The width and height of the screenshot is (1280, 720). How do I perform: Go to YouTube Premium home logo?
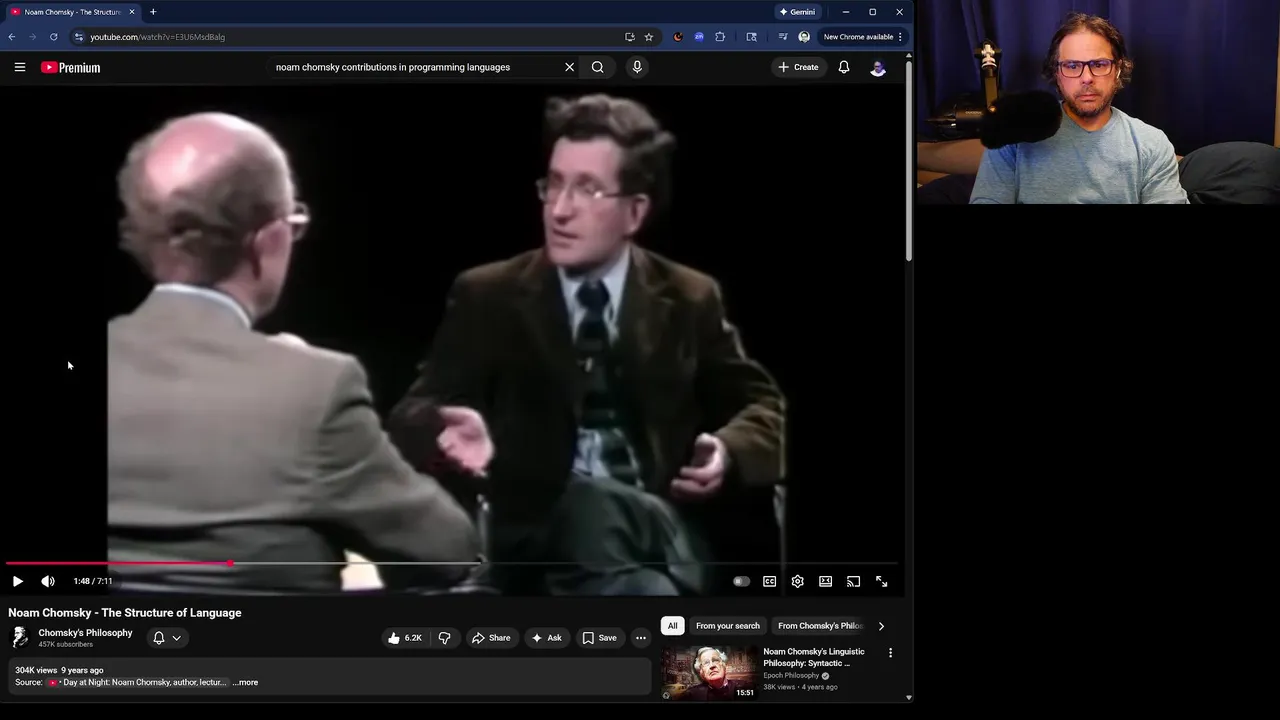[70, 67]
